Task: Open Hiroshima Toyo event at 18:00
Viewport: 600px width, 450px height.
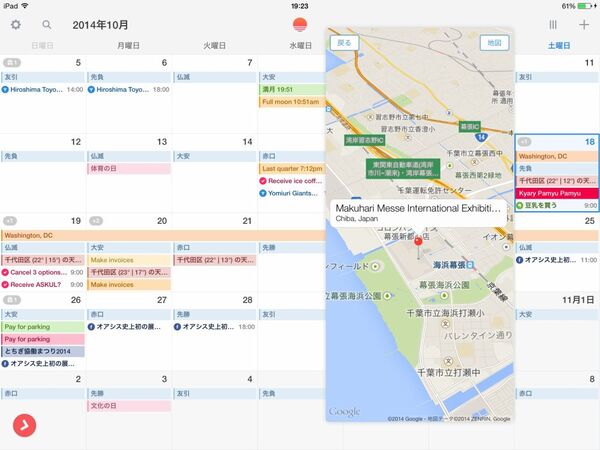Action: point(129,90)
